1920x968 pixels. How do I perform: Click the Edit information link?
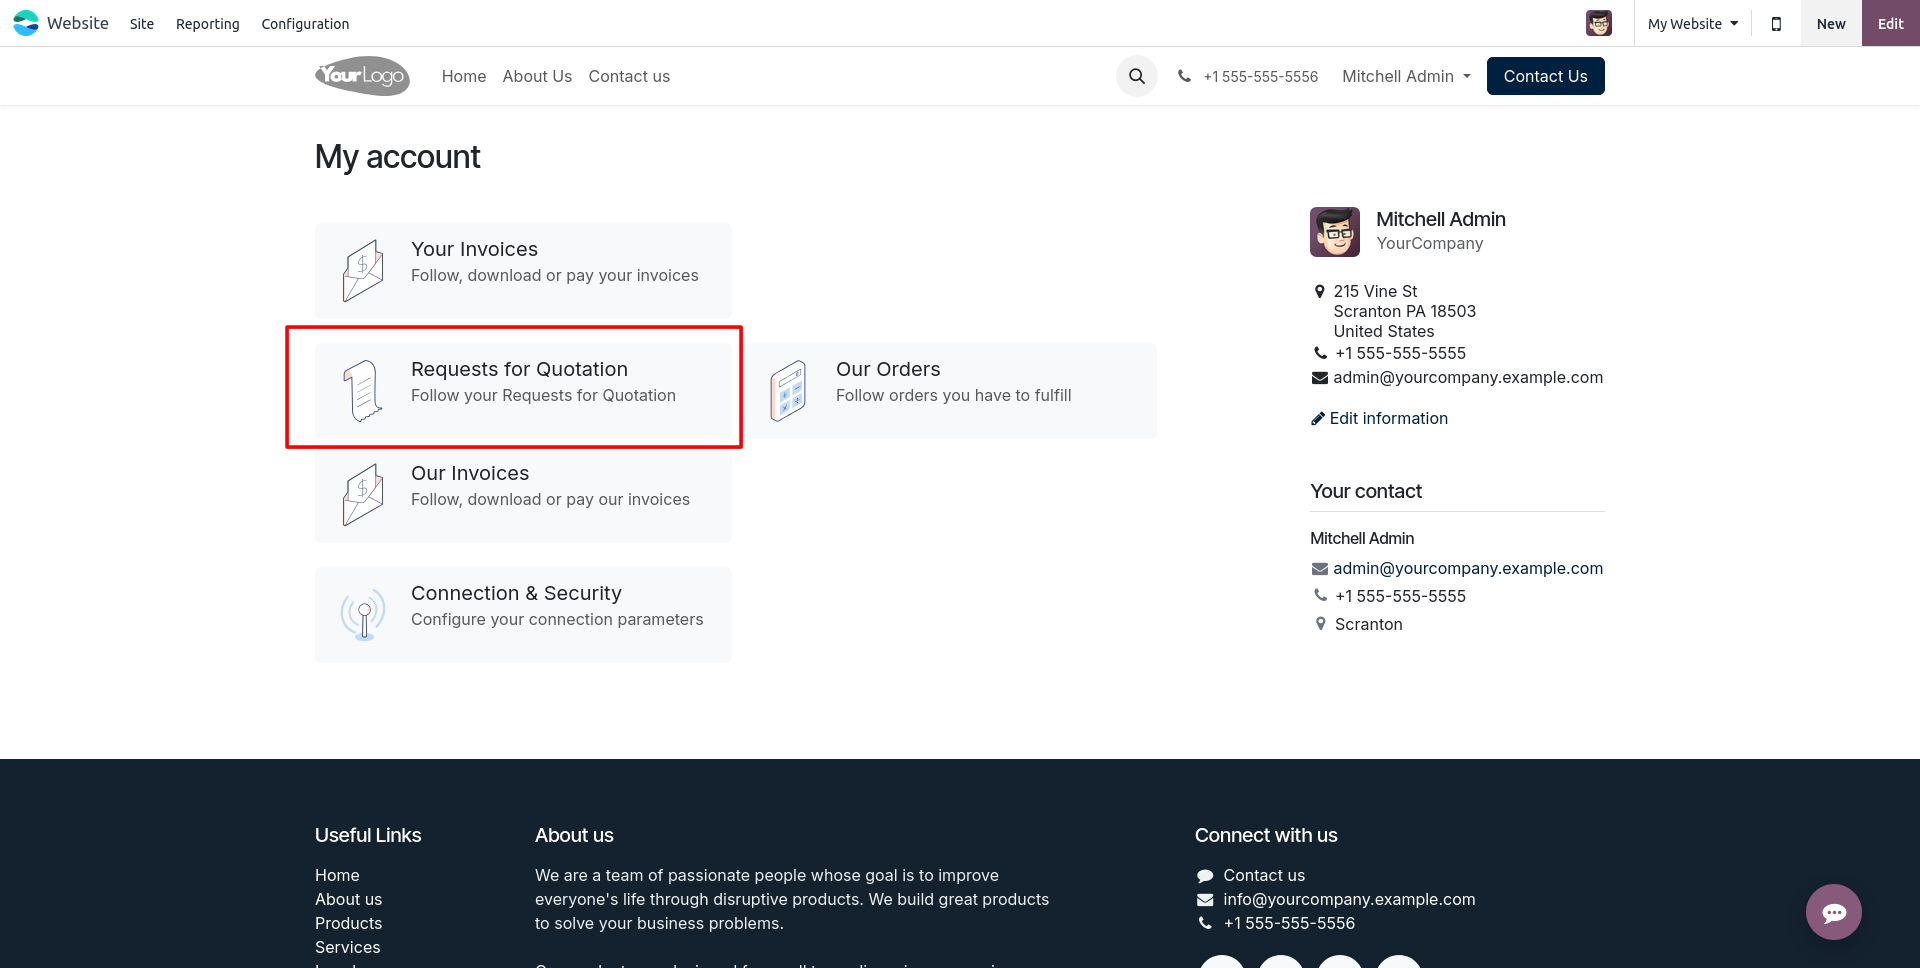click(x=1379, y=418)
